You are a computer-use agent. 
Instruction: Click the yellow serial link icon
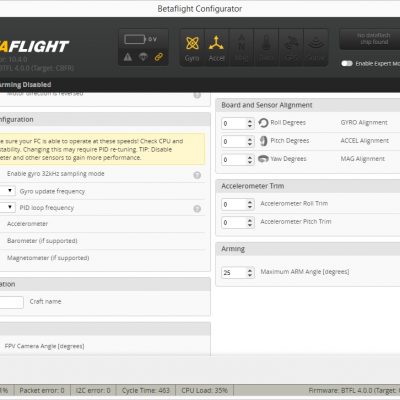(159, 57)
